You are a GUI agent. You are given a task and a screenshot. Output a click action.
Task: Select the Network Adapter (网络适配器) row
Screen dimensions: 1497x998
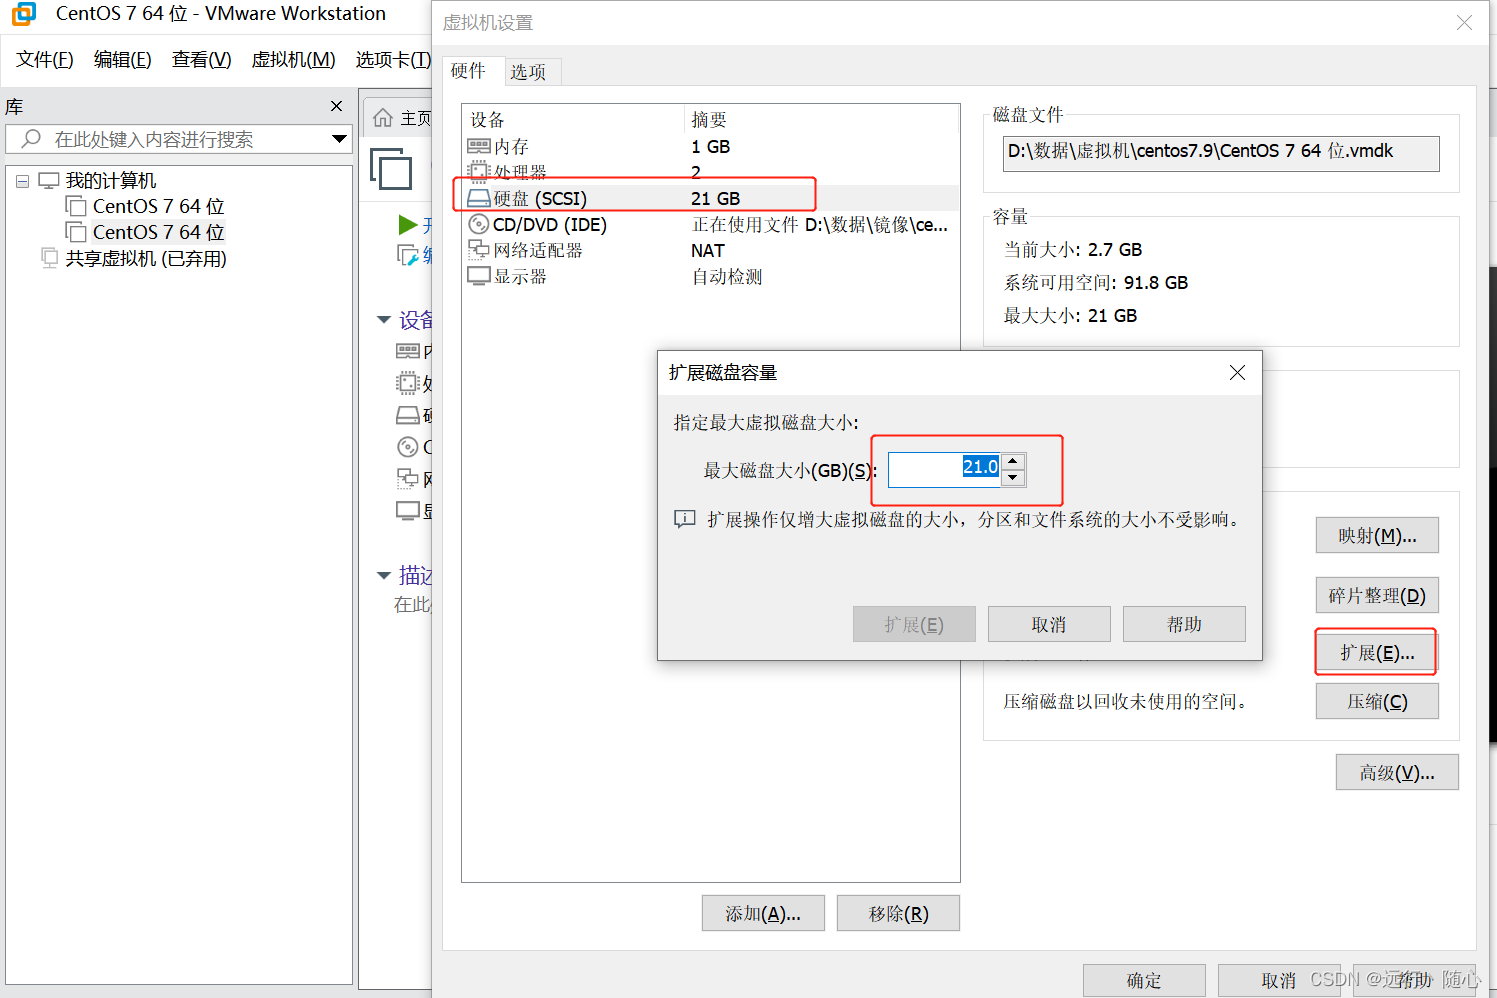point(710,250)
